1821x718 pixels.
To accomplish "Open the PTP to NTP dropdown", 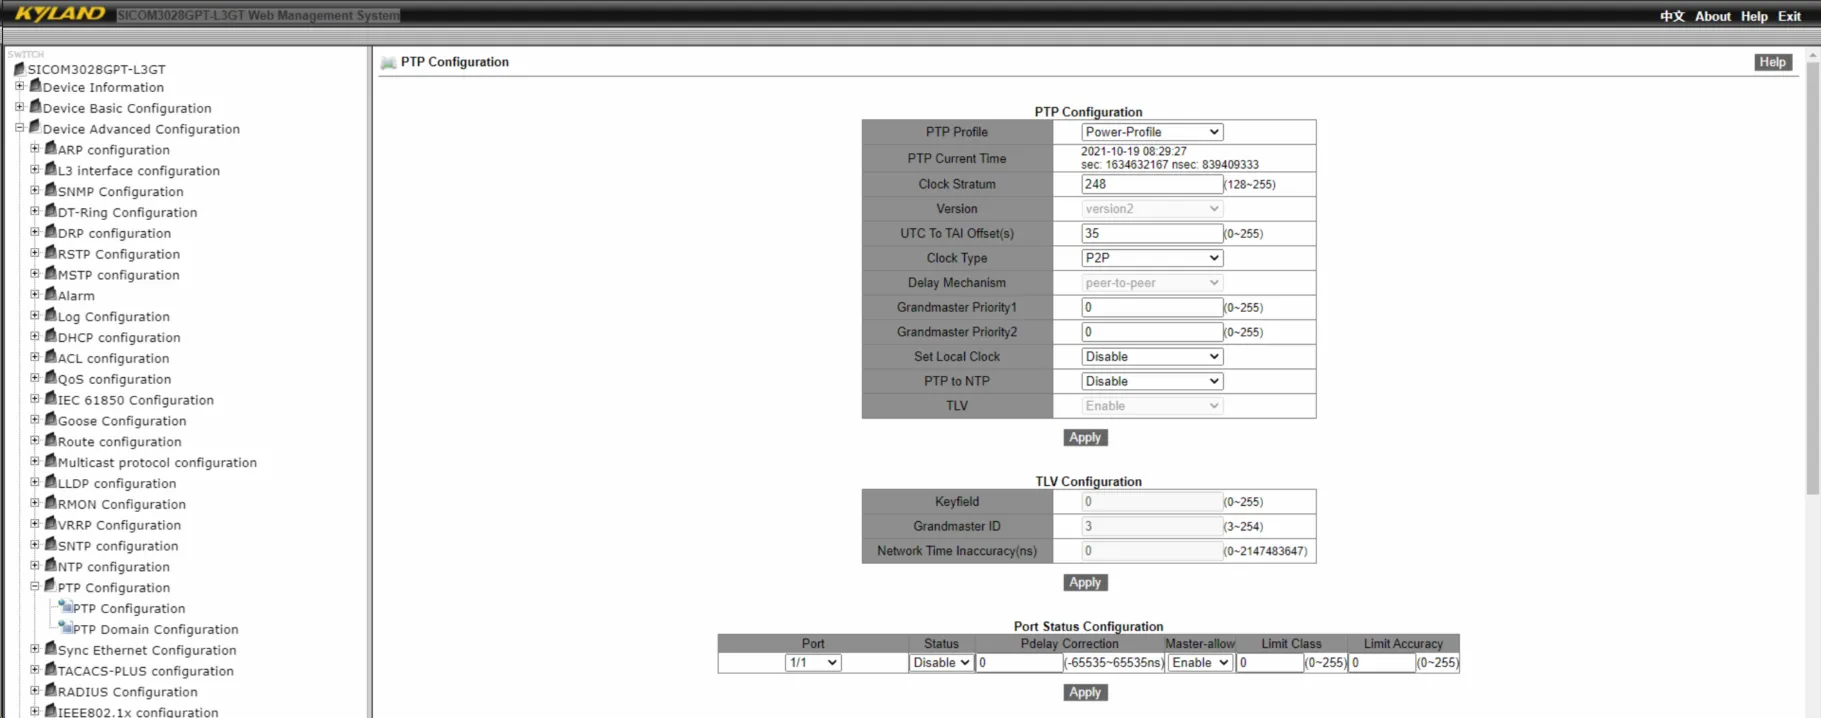I will click(1152, 381).
